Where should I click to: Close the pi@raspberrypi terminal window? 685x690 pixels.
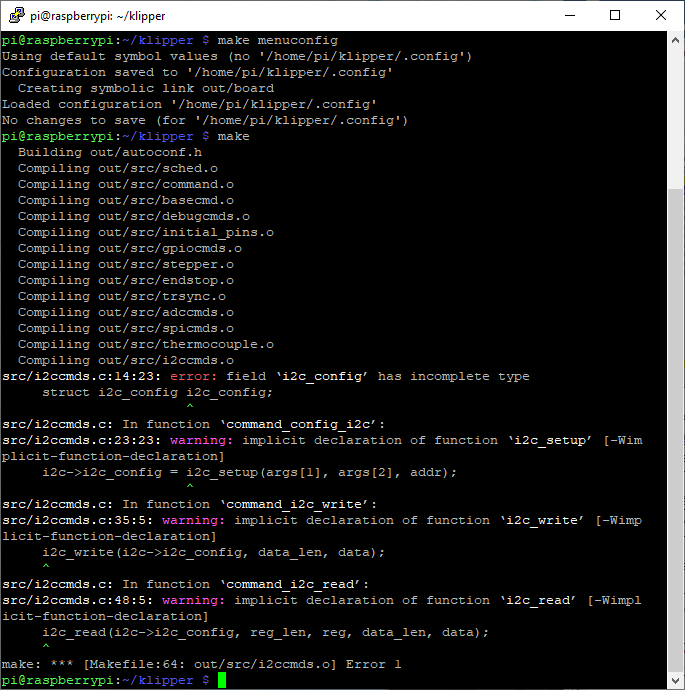[661, 15]
